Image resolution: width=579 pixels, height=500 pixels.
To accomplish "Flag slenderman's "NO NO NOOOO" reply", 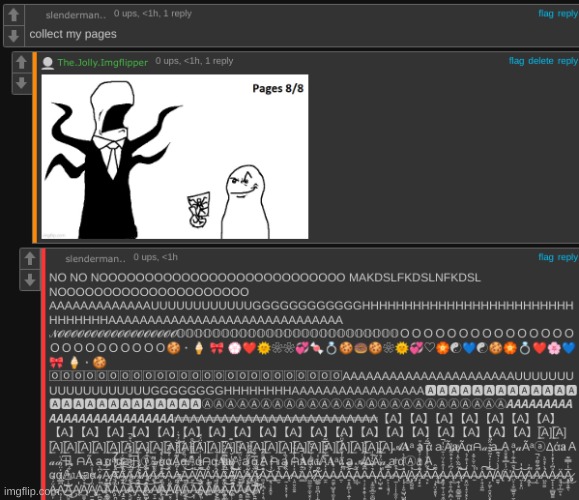I will 546,257.
